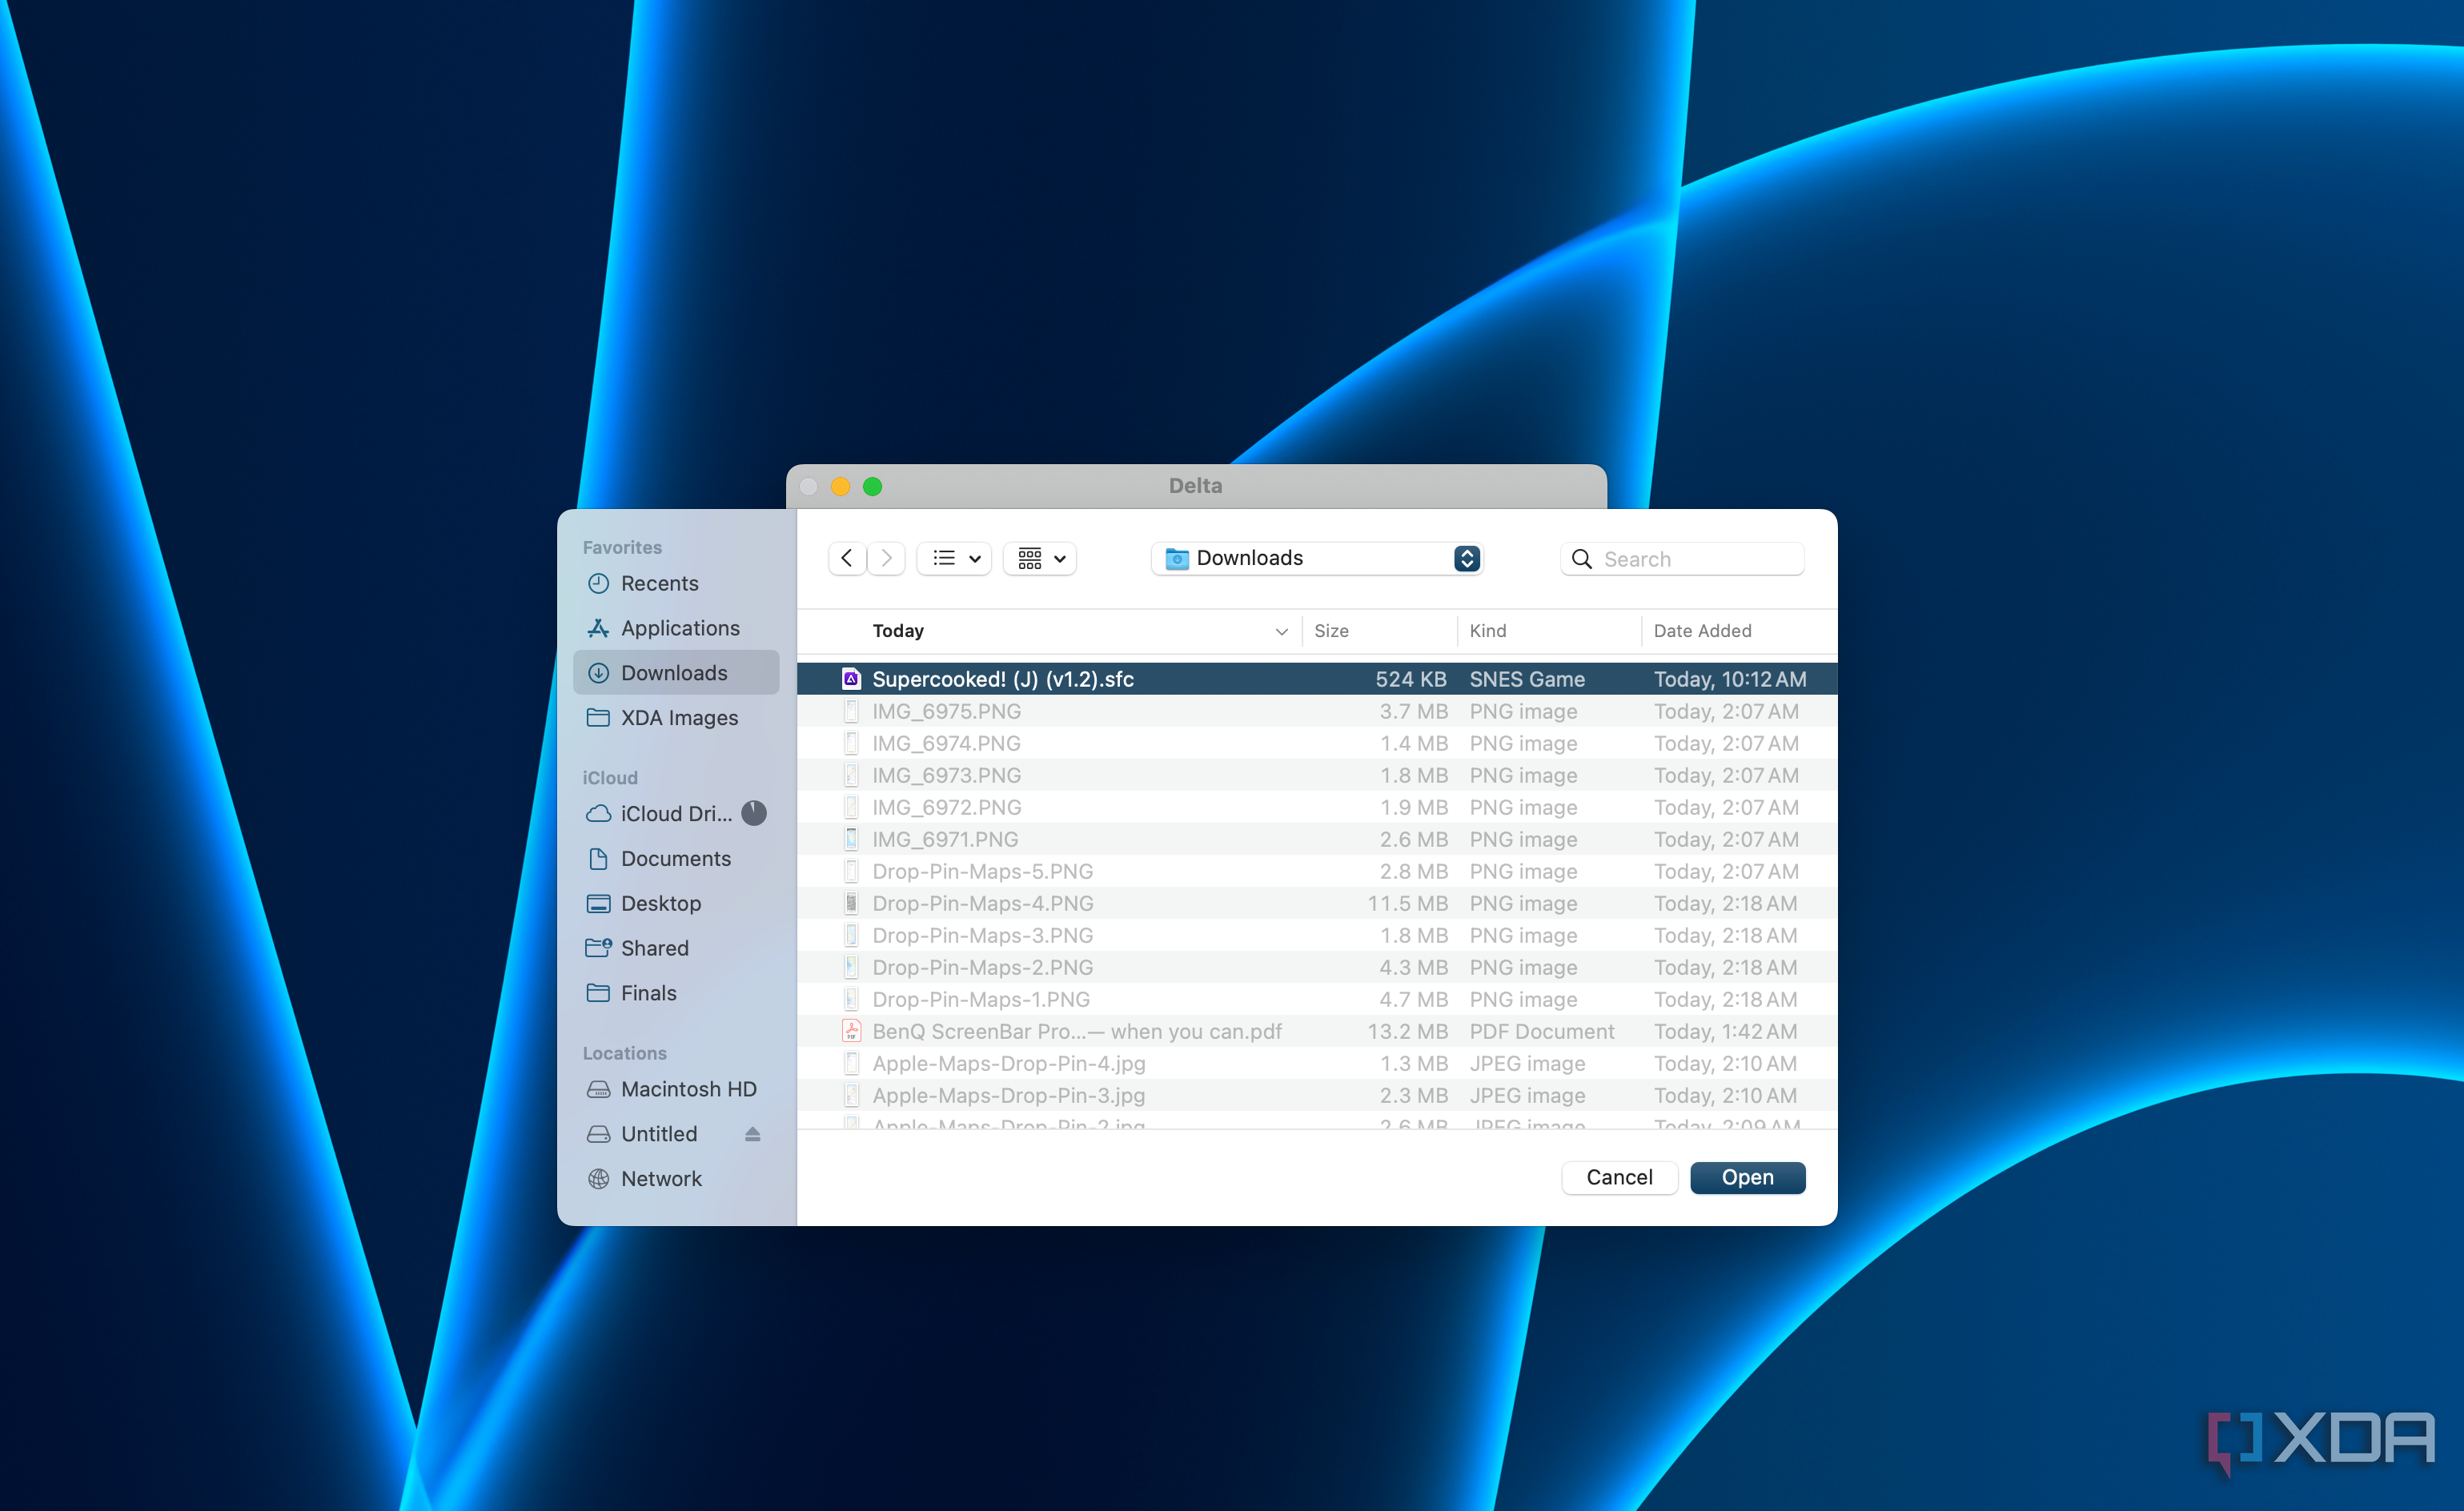Click the Open button
Viewport: 2464px width, 1511px height.
pos(1747,1177)
